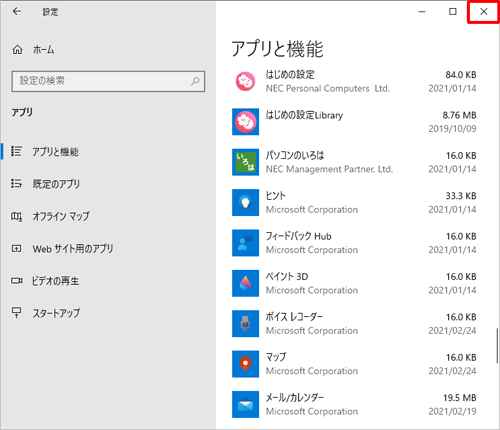This screenshot has width=500, height=430.
Task: Open the ホーム home icon
Action: 17,50
